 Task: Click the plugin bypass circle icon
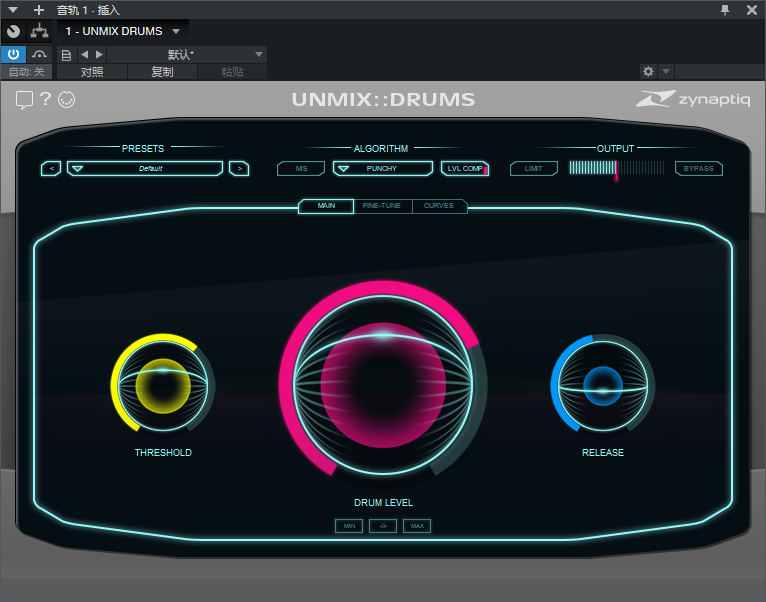(x=14, y=31)
